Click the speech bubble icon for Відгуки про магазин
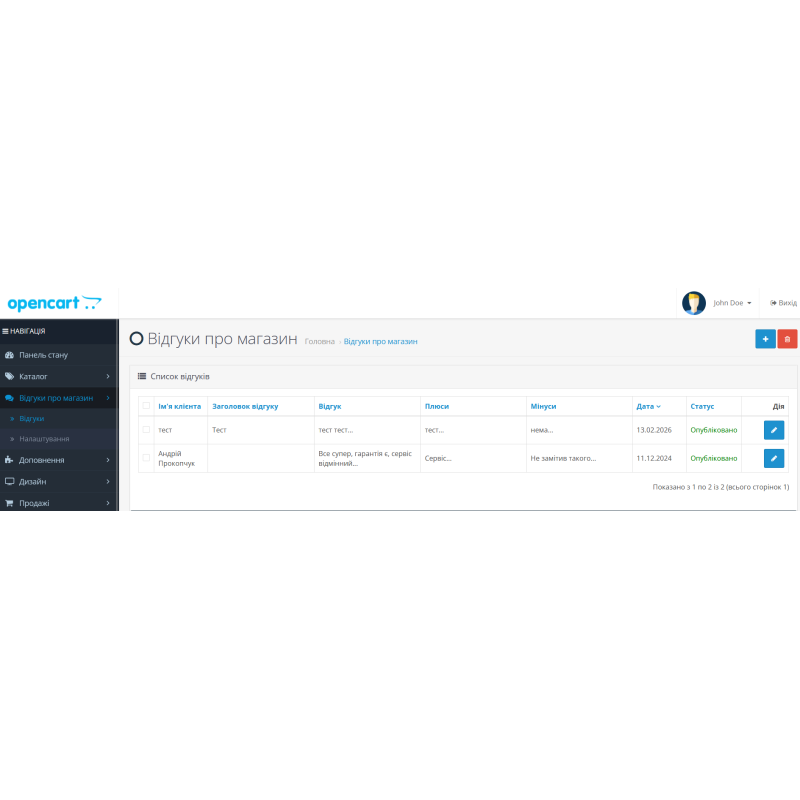The image size is (800, 800). tap(9, 398)
